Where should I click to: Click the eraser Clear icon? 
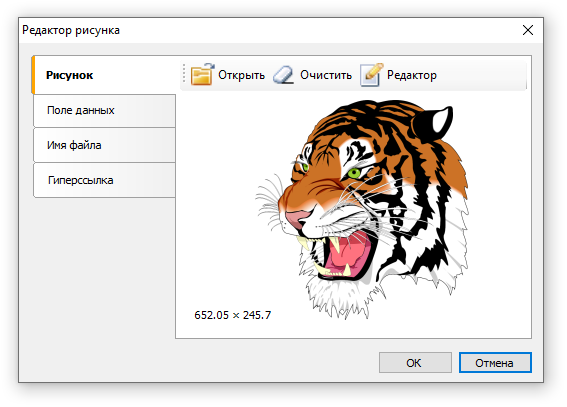tap(284, 75)
